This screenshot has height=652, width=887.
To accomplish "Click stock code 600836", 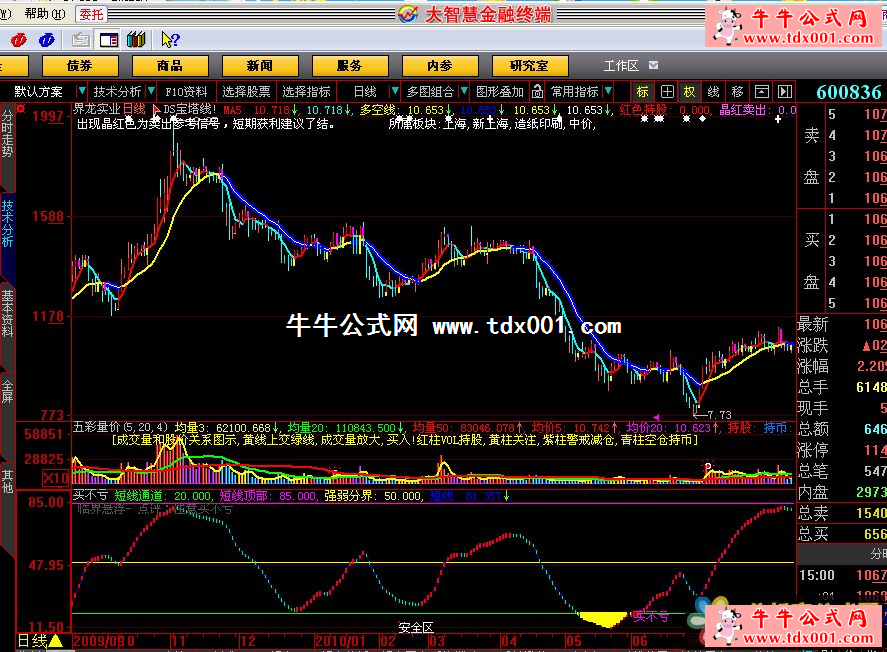I will [849, 92].
